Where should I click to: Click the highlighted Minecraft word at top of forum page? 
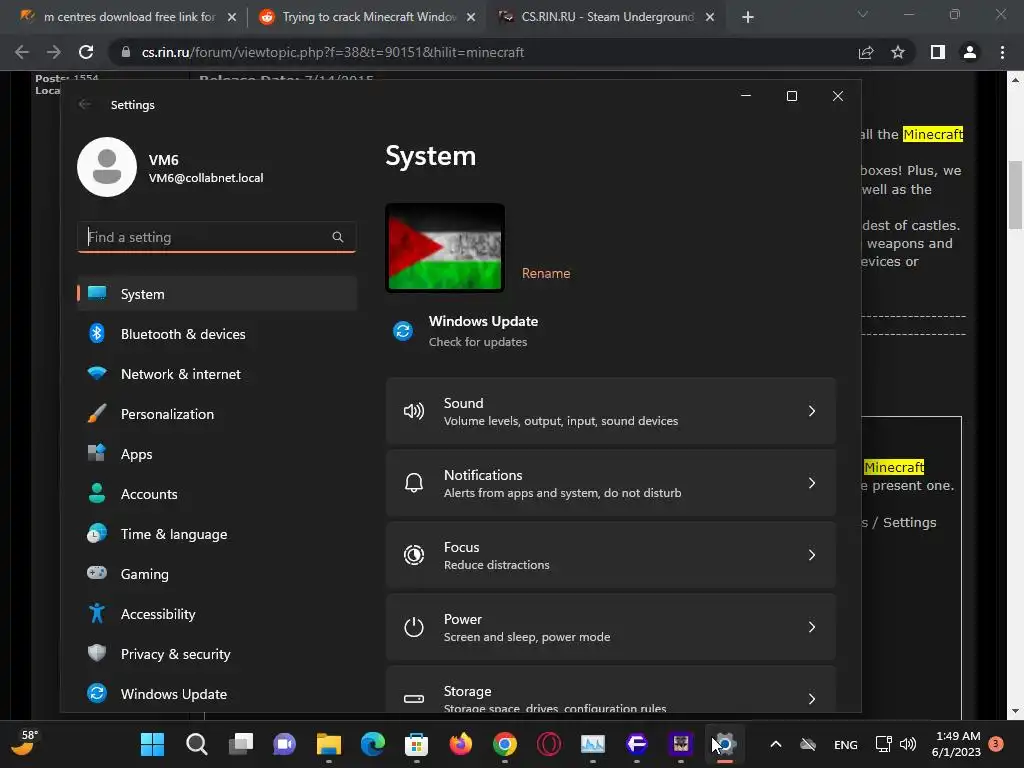[x=933, y=135]
